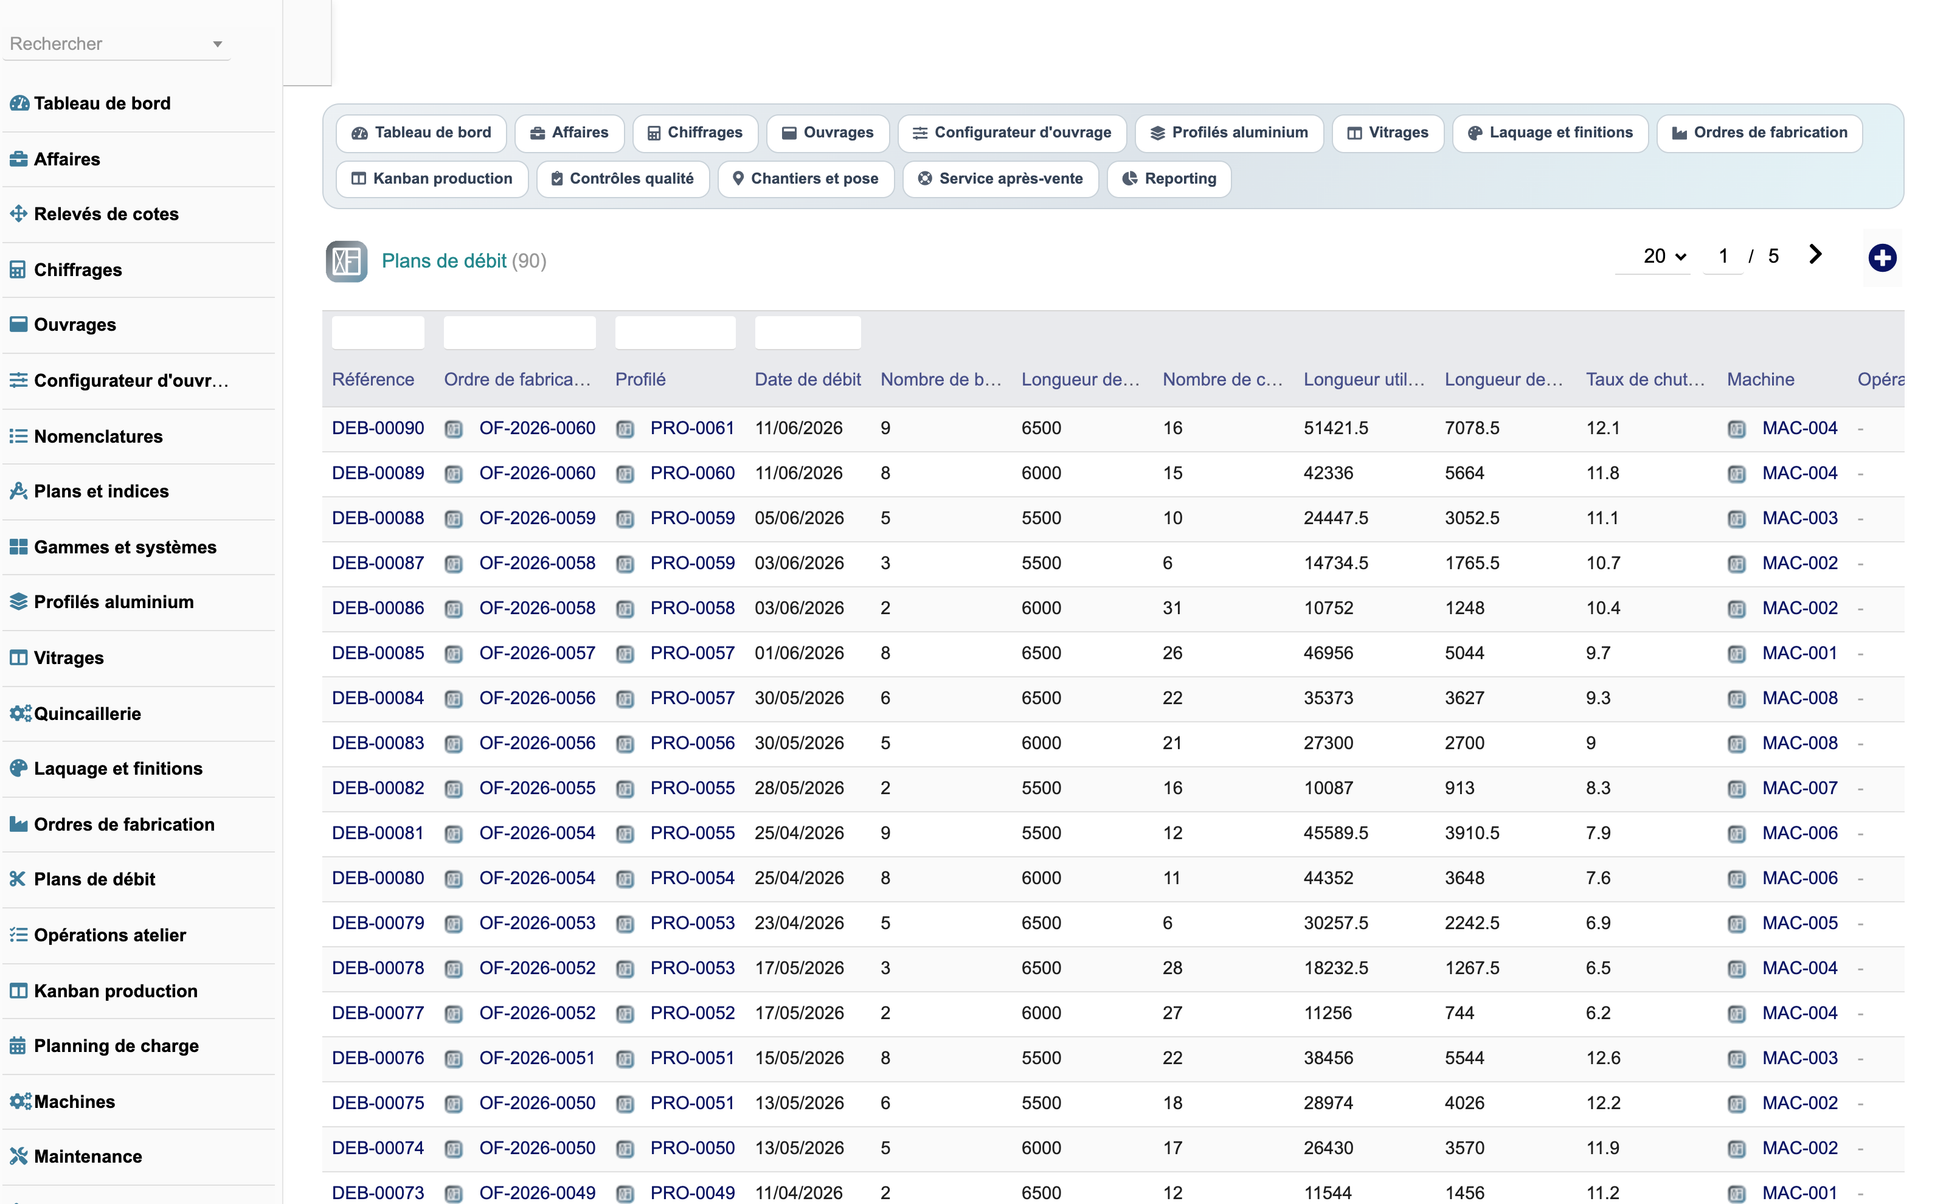Image resolution: width=1946 pixels, height=1204 pixels.
Task: Click the Laquage et finitions palette icon in sidebar
Action: (x=18, y=768)
